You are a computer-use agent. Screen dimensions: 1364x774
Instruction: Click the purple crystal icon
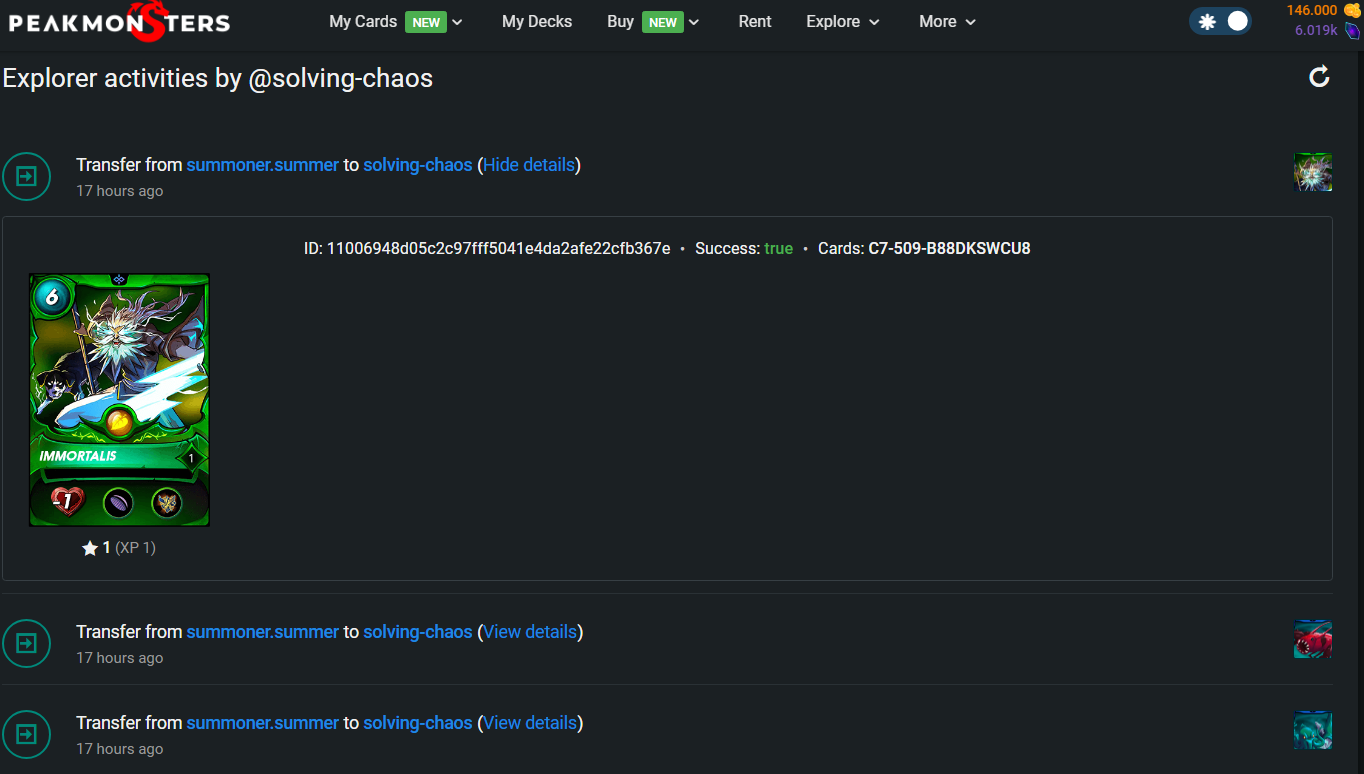tap(1352, 30)
